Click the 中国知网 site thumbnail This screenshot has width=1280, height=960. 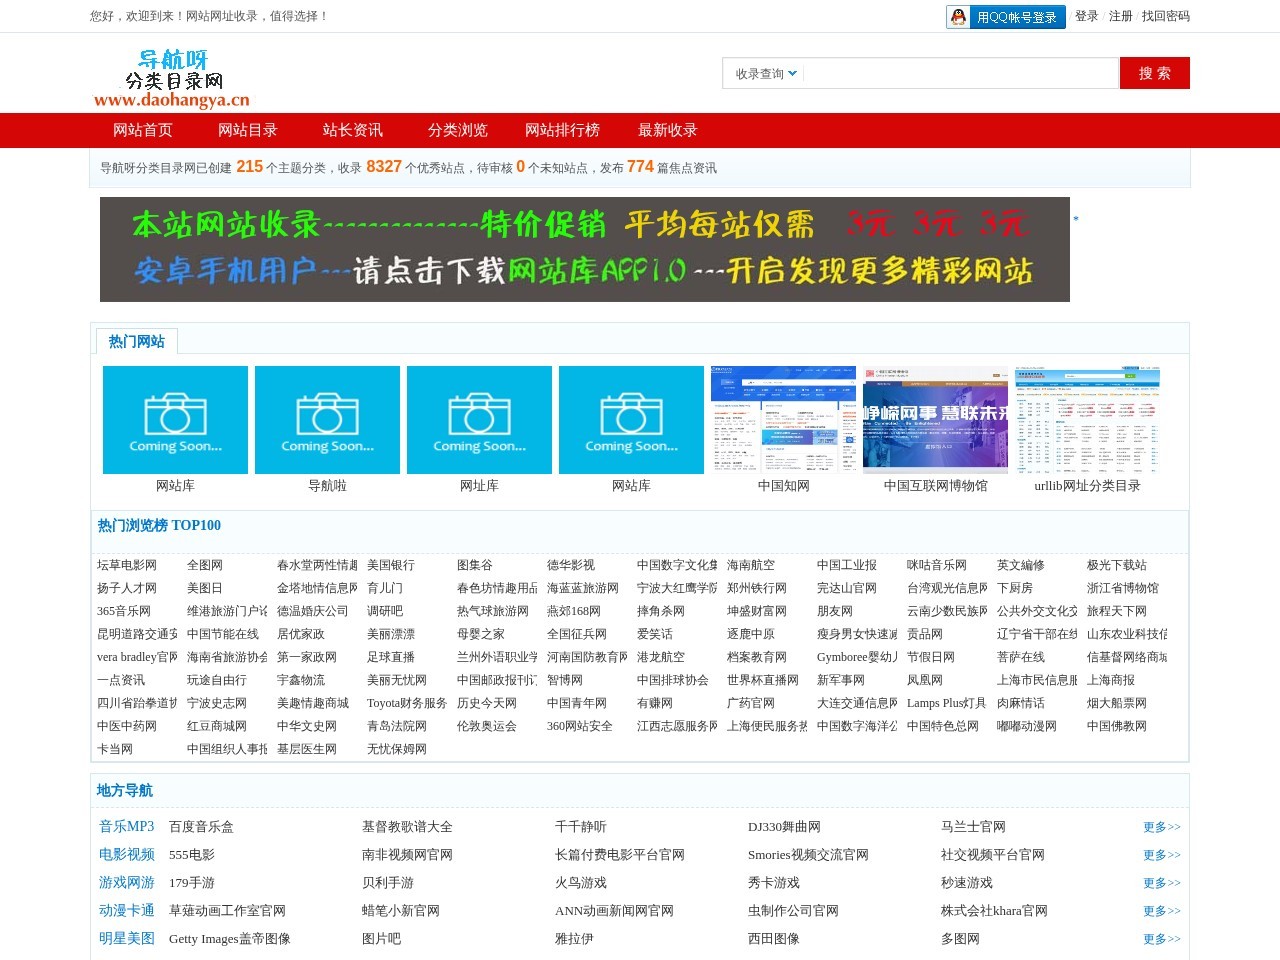coord(783,419)
